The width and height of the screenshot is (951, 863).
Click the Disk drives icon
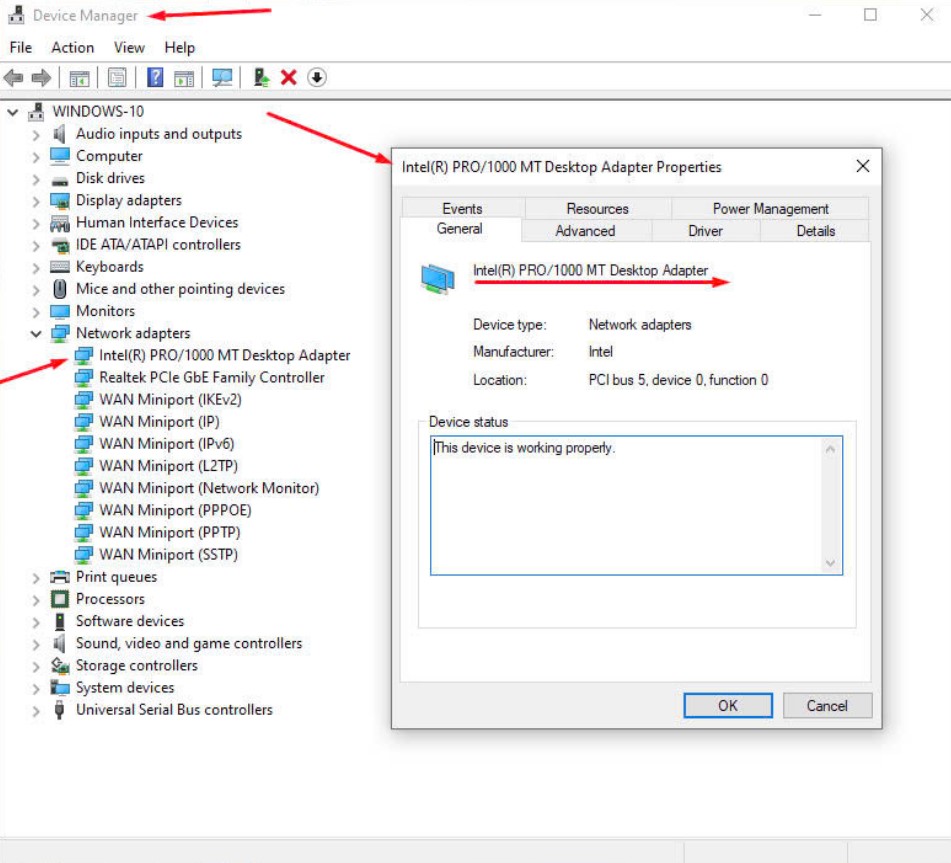(59, 180)
